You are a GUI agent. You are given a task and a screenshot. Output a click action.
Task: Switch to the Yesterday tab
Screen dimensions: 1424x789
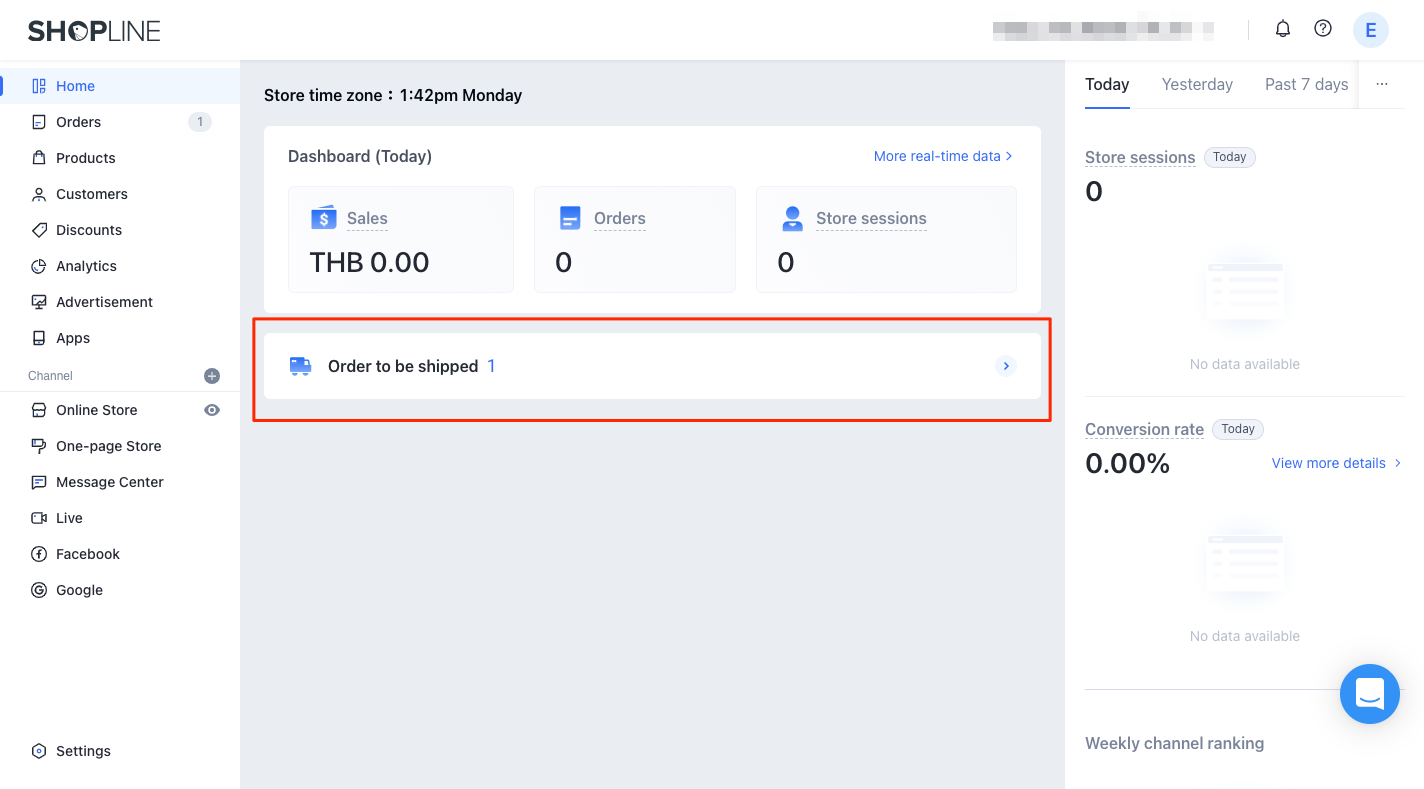coord(1197,84)
